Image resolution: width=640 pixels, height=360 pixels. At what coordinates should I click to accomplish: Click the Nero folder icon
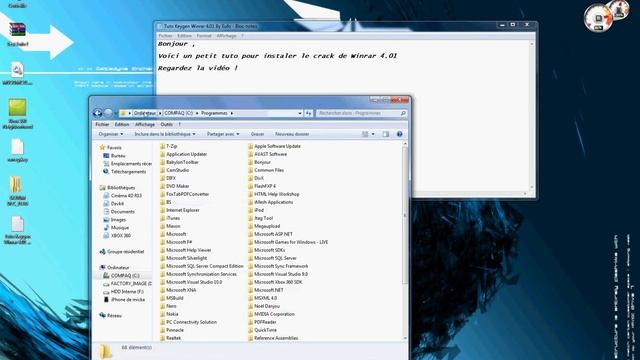162,306
